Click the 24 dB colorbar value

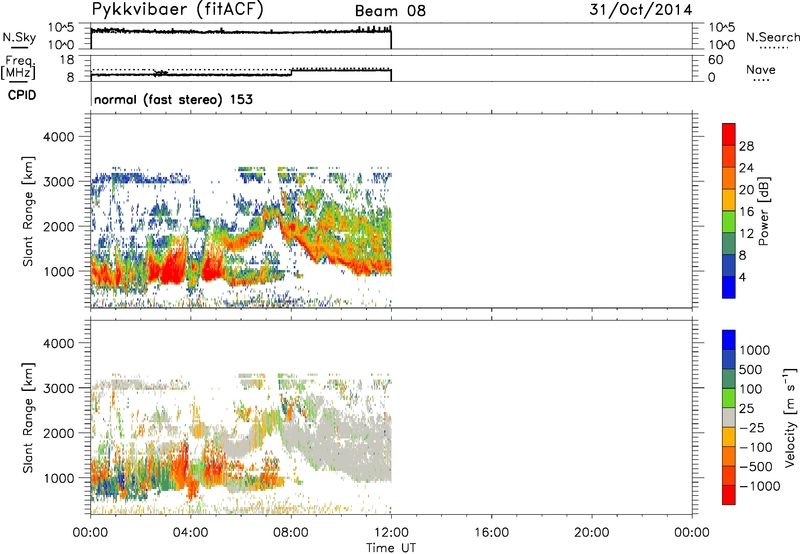[746, 168]
